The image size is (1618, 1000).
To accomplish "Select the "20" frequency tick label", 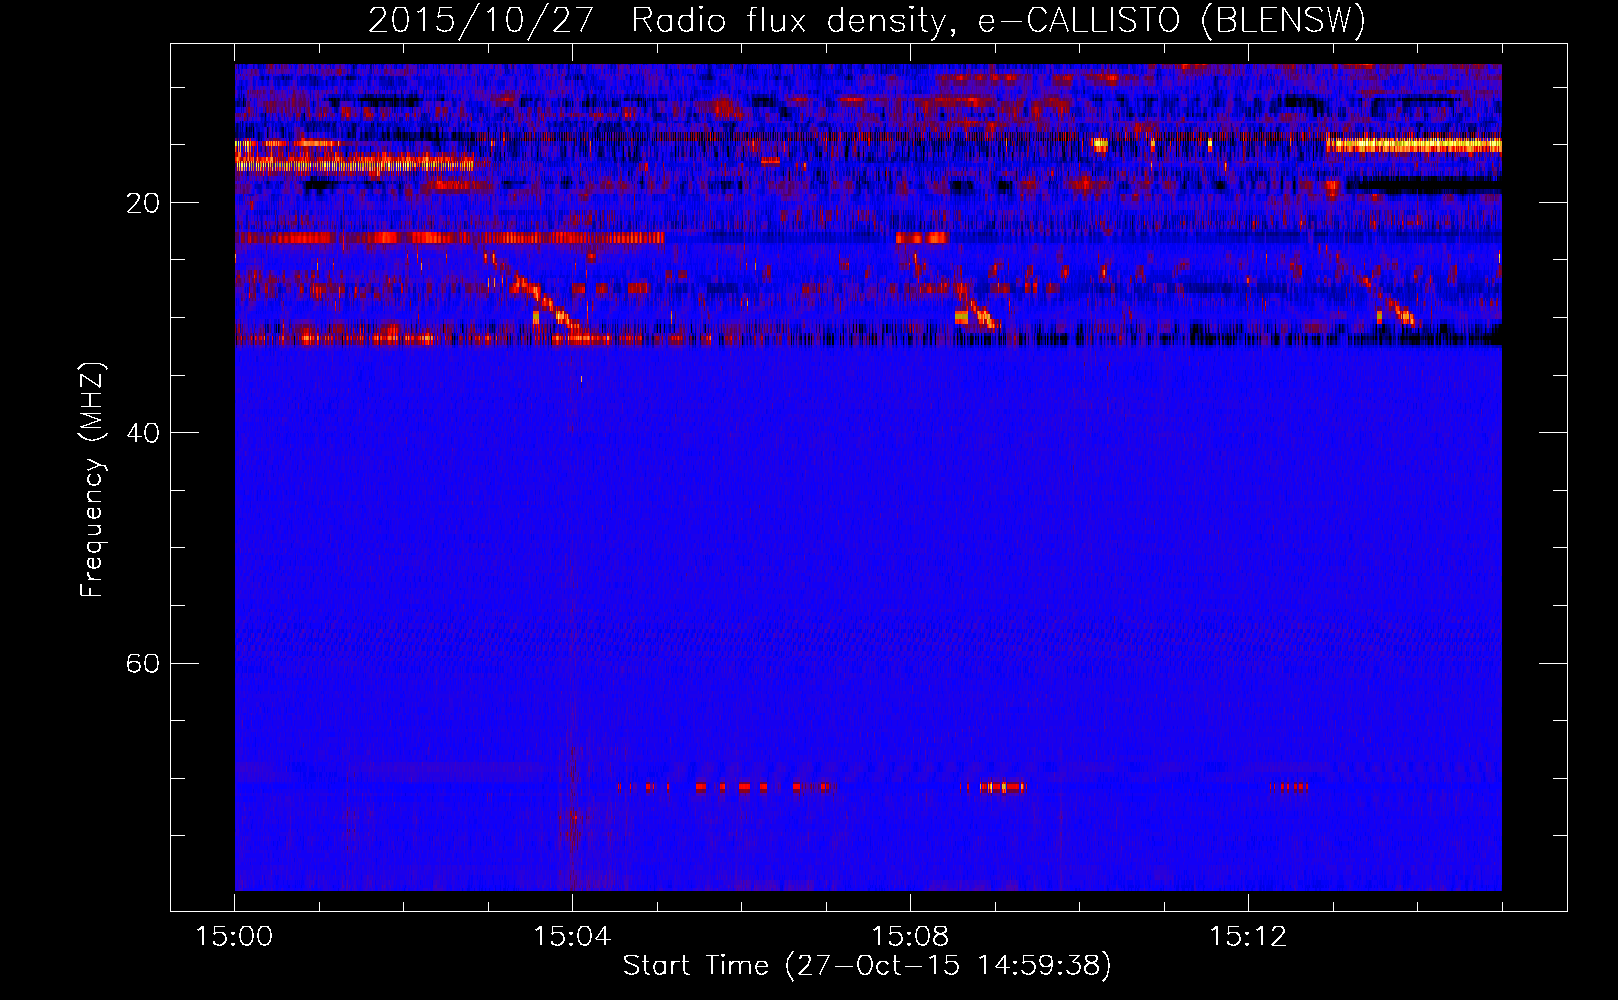I will tap(143, 203).
